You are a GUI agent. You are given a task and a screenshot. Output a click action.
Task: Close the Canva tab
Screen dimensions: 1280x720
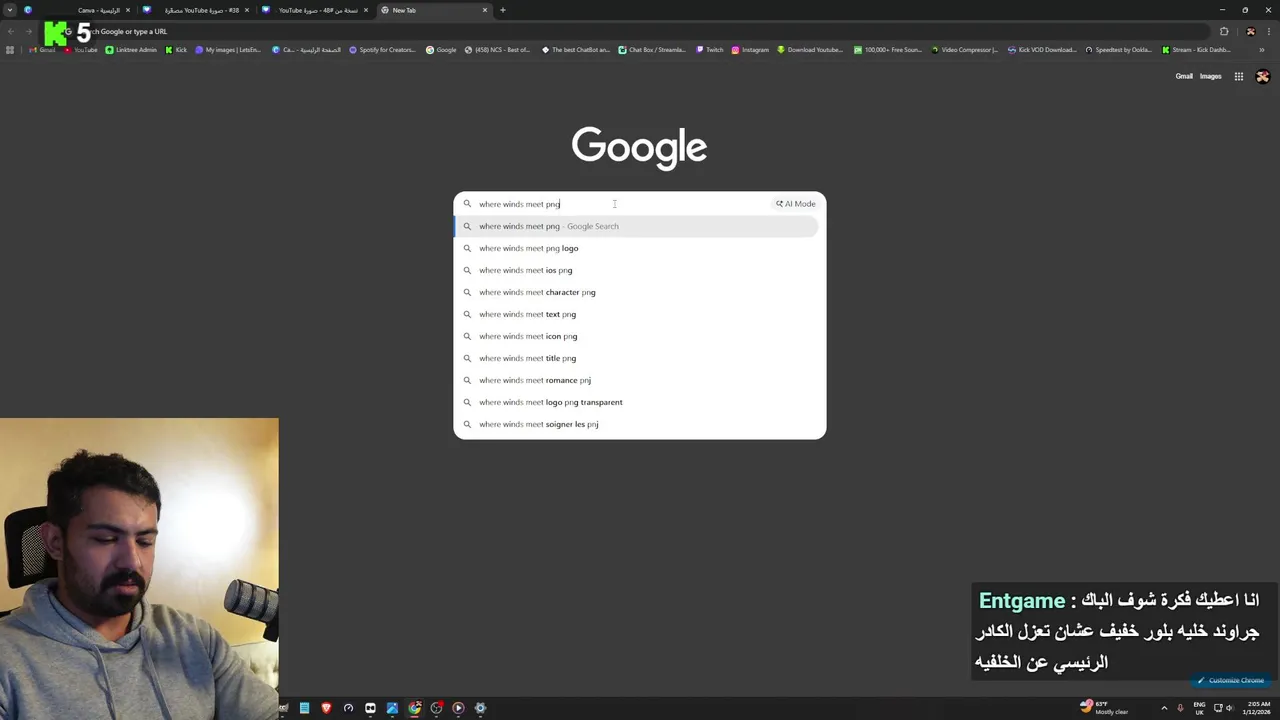coord(128,10)
